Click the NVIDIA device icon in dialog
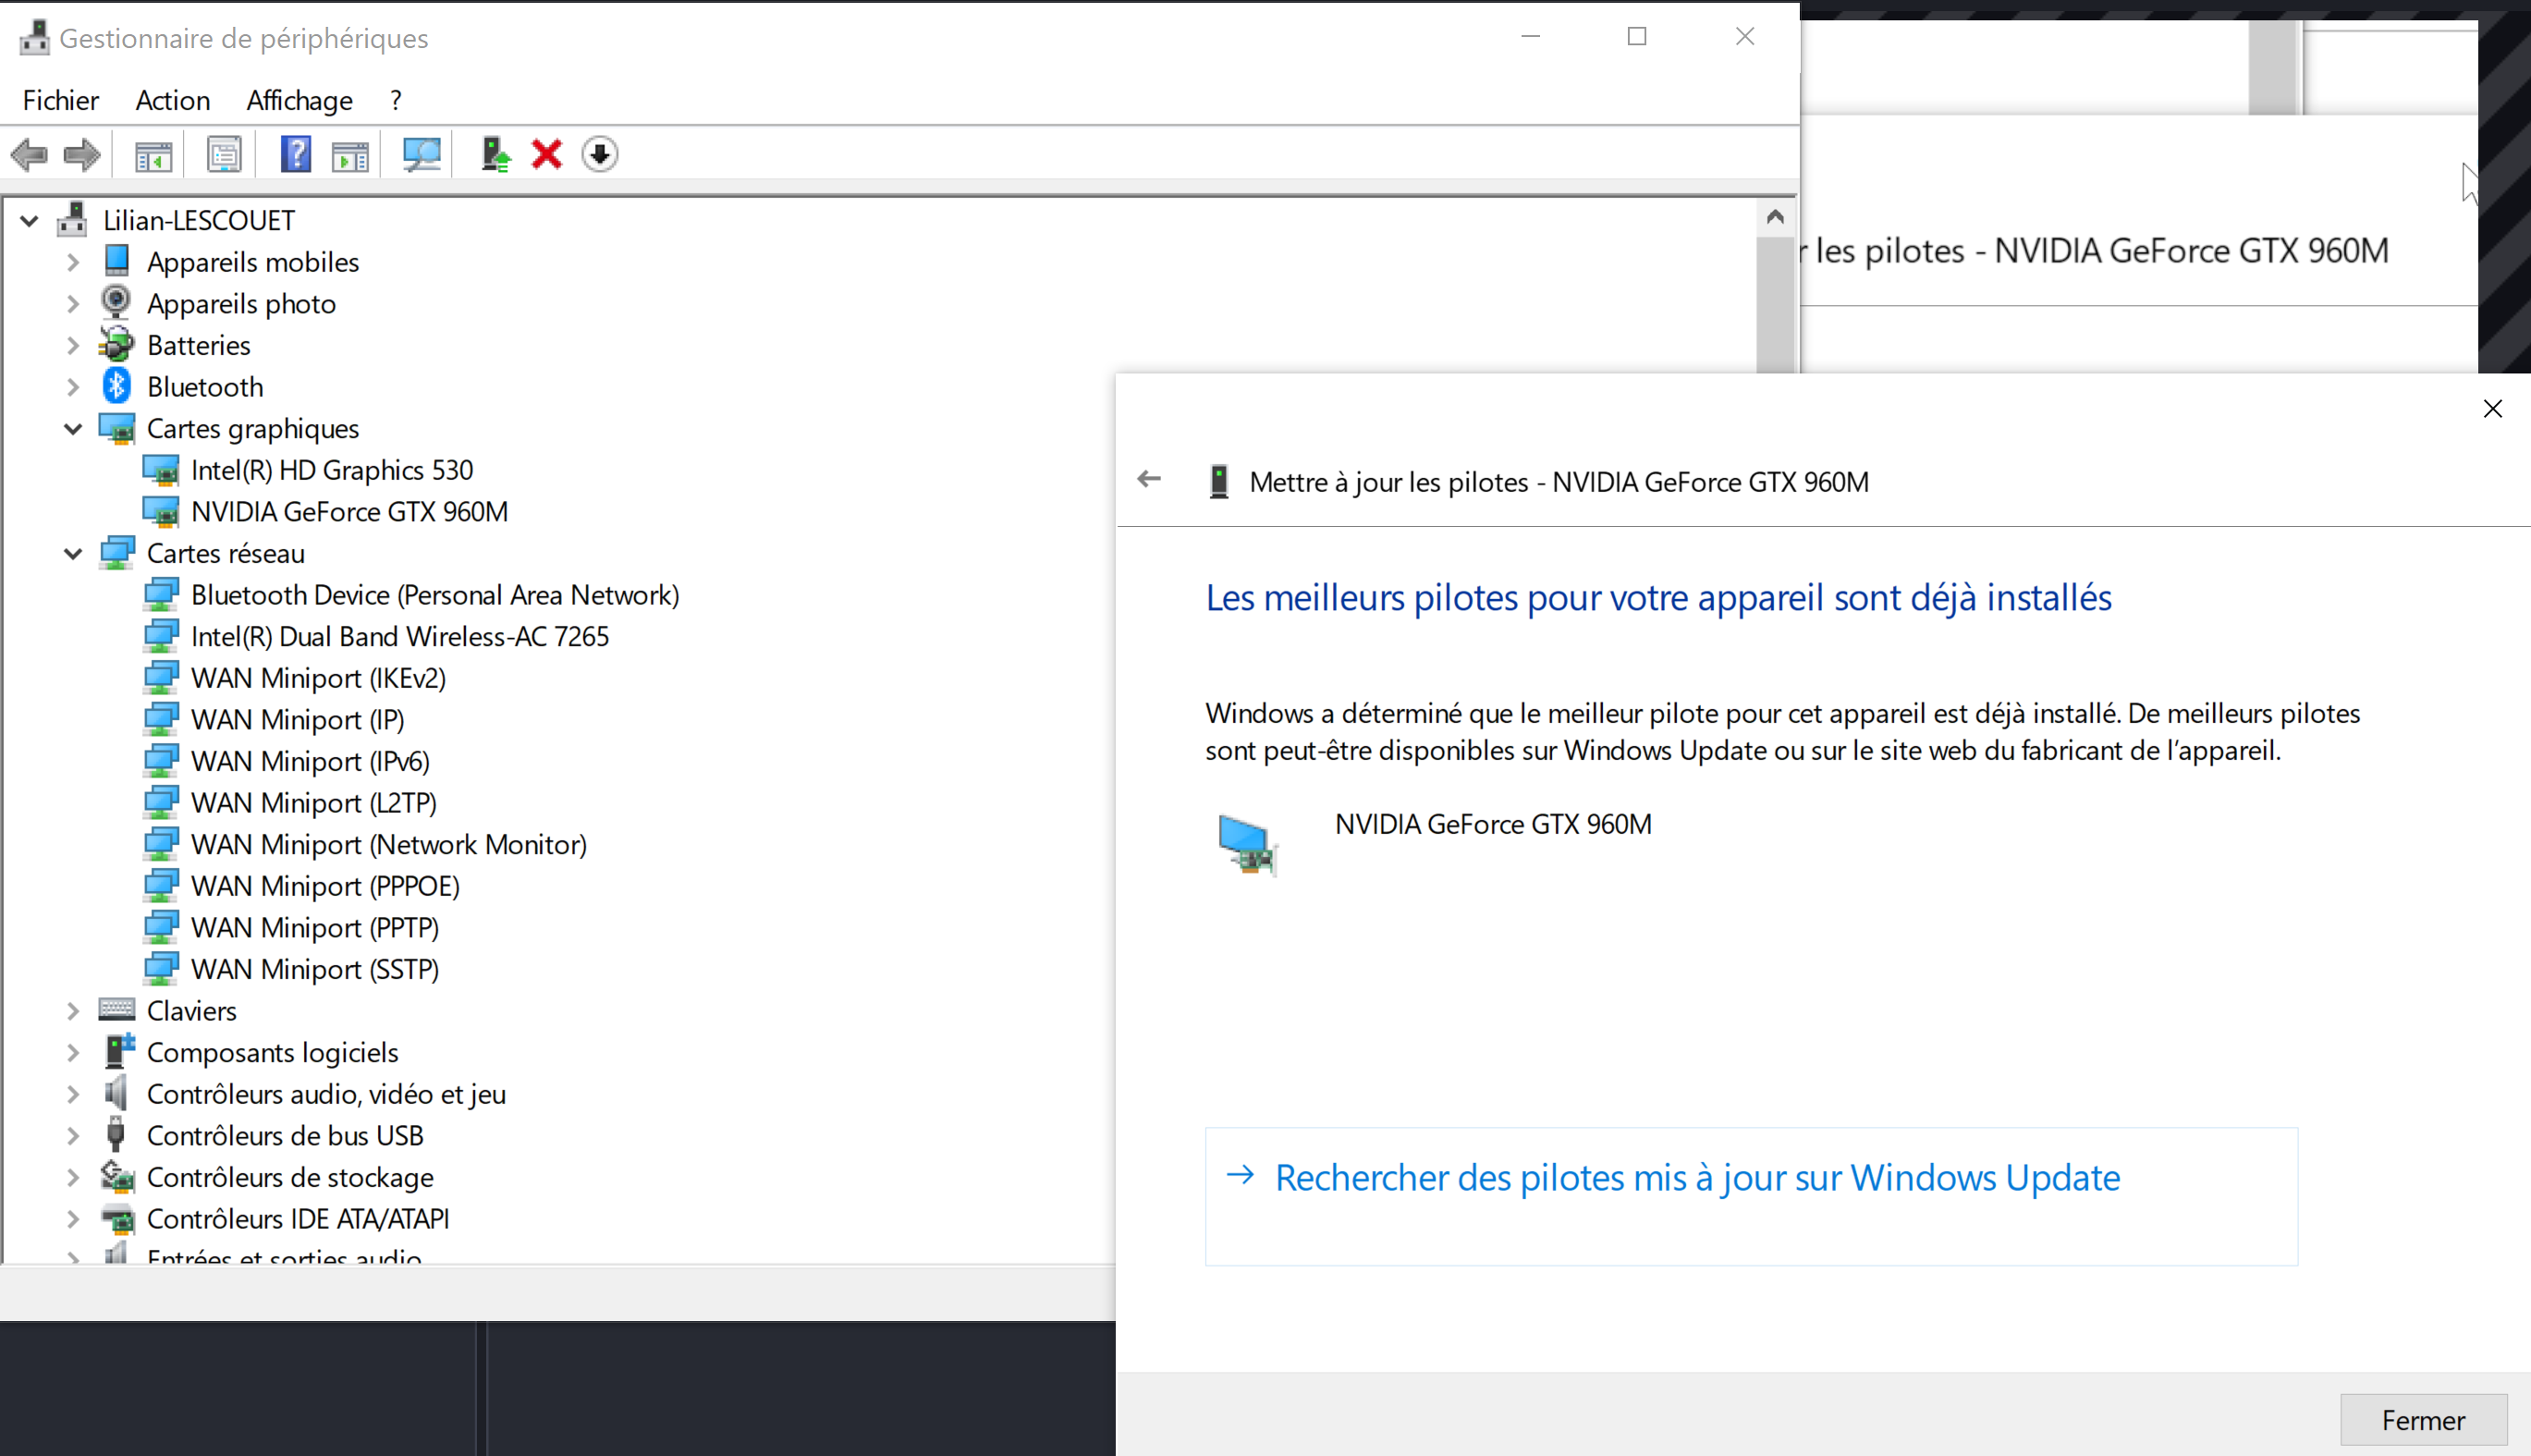 [x=1247, y=845]
